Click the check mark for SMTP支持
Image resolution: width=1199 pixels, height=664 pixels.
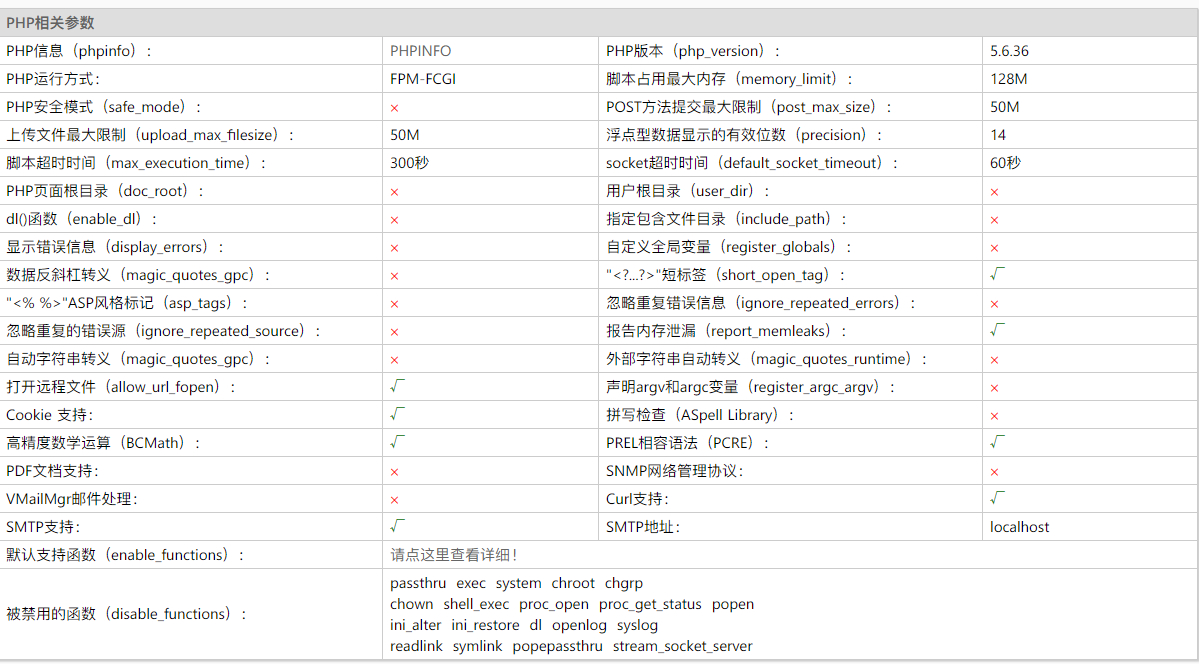[x=397, y=526]
